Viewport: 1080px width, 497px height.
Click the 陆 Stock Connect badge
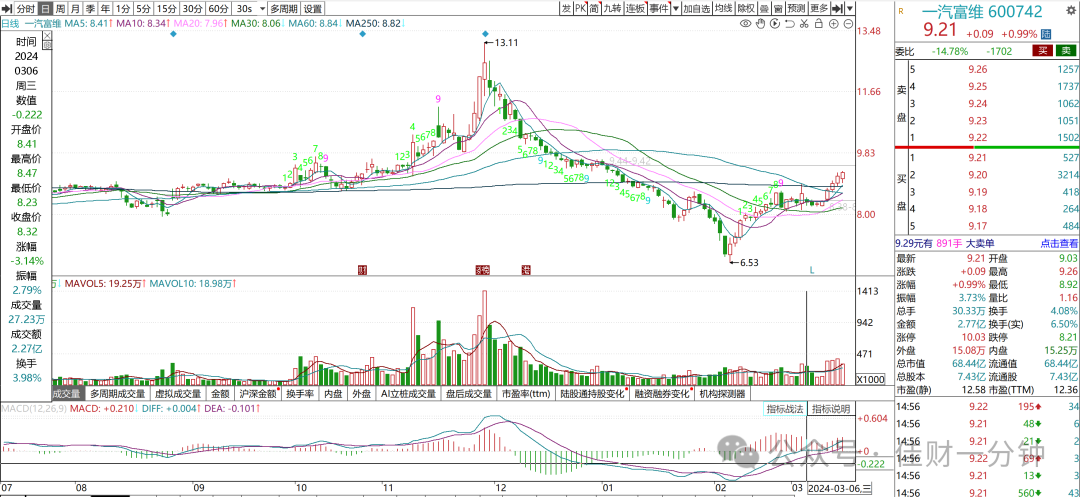(x=1046, y=34)
